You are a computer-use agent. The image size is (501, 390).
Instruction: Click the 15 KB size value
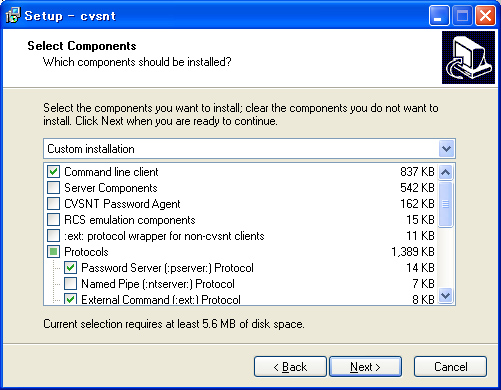420,220
